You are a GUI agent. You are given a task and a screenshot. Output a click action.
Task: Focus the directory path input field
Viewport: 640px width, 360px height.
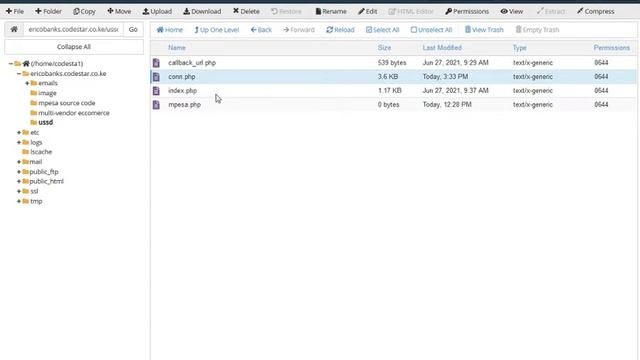click(x=73, y=29)
